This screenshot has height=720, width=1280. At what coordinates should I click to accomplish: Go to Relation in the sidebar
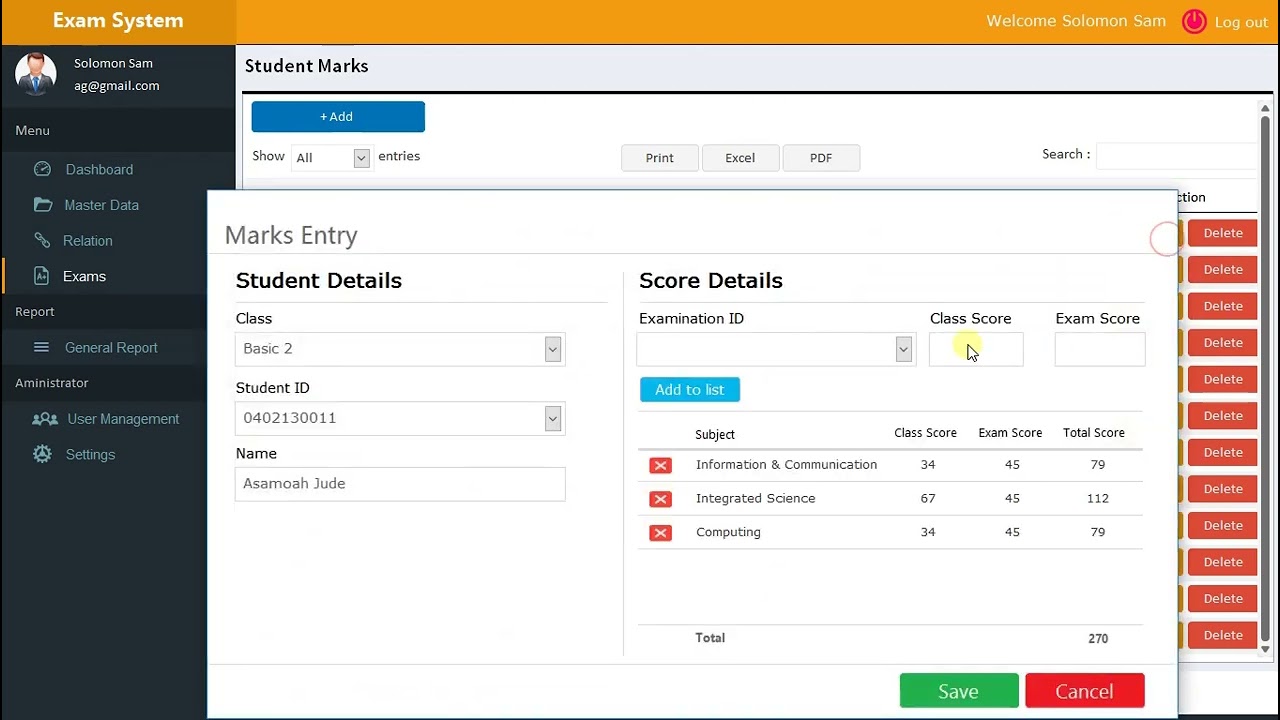[88, 240]
